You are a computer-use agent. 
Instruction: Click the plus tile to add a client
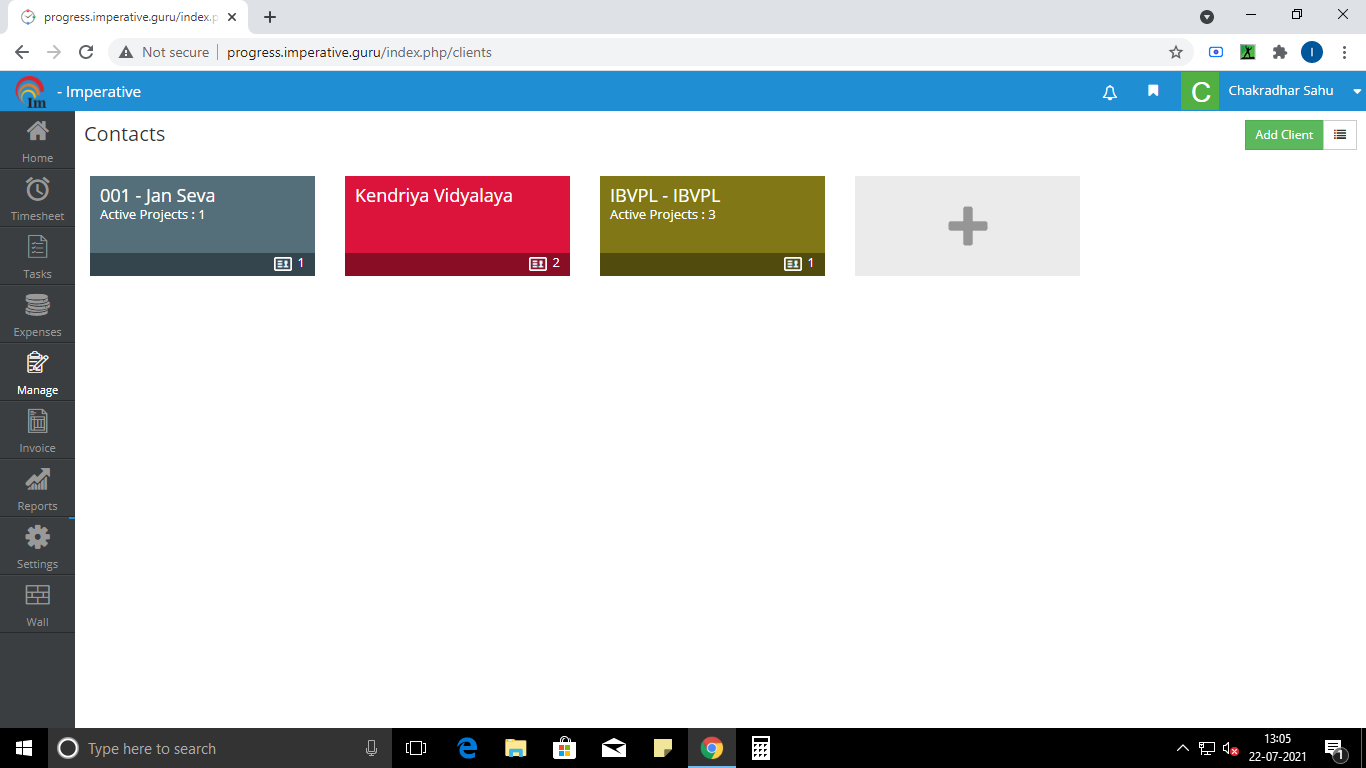pyautogui.click(x=967, y=226)
